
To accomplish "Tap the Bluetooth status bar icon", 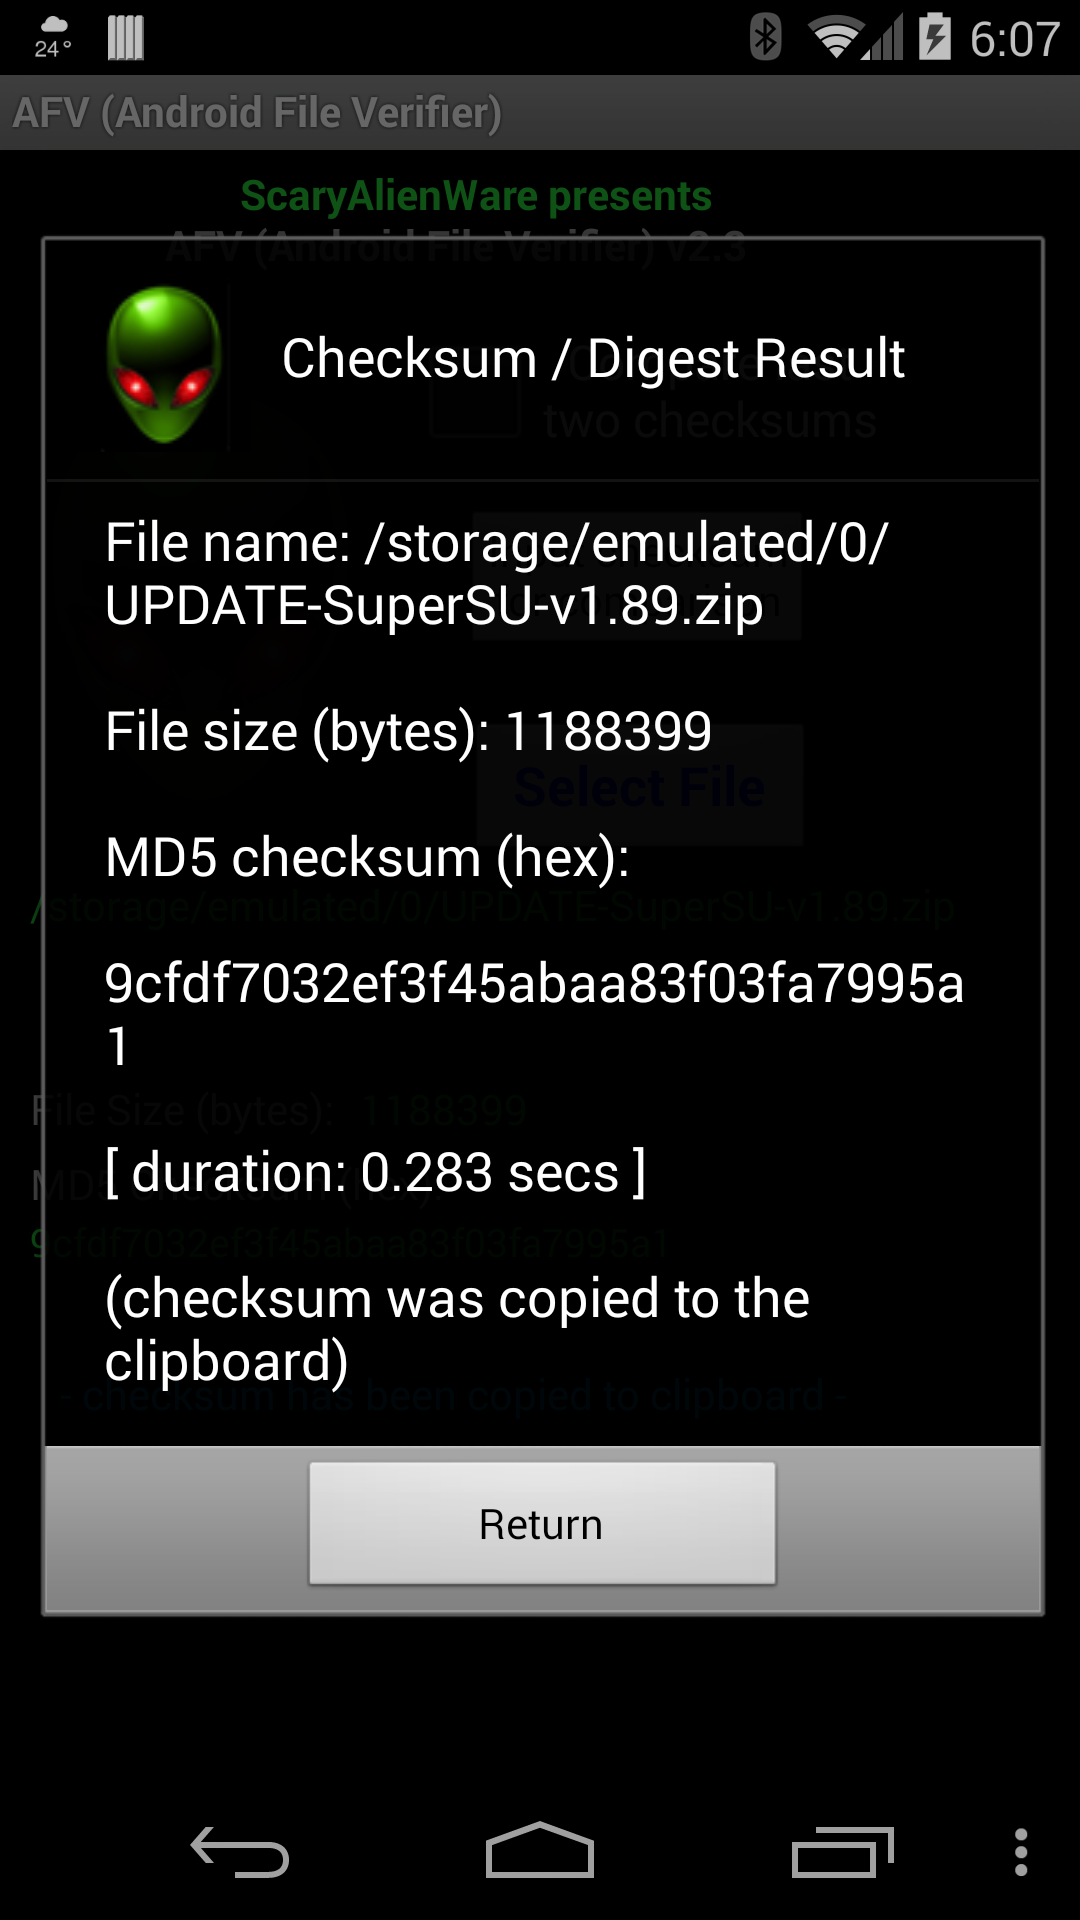I will [766, 38].
